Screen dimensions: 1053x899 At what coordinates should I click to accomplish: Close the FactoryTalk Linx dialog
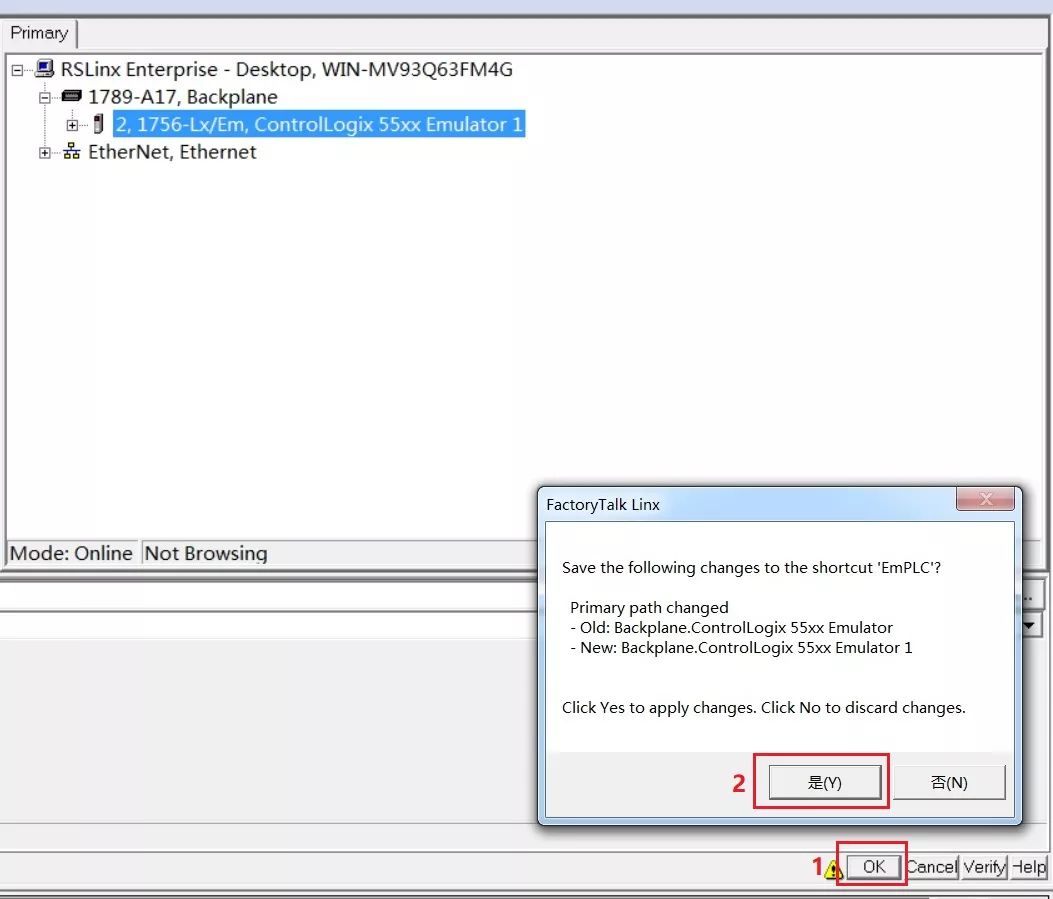click(985, 499)
